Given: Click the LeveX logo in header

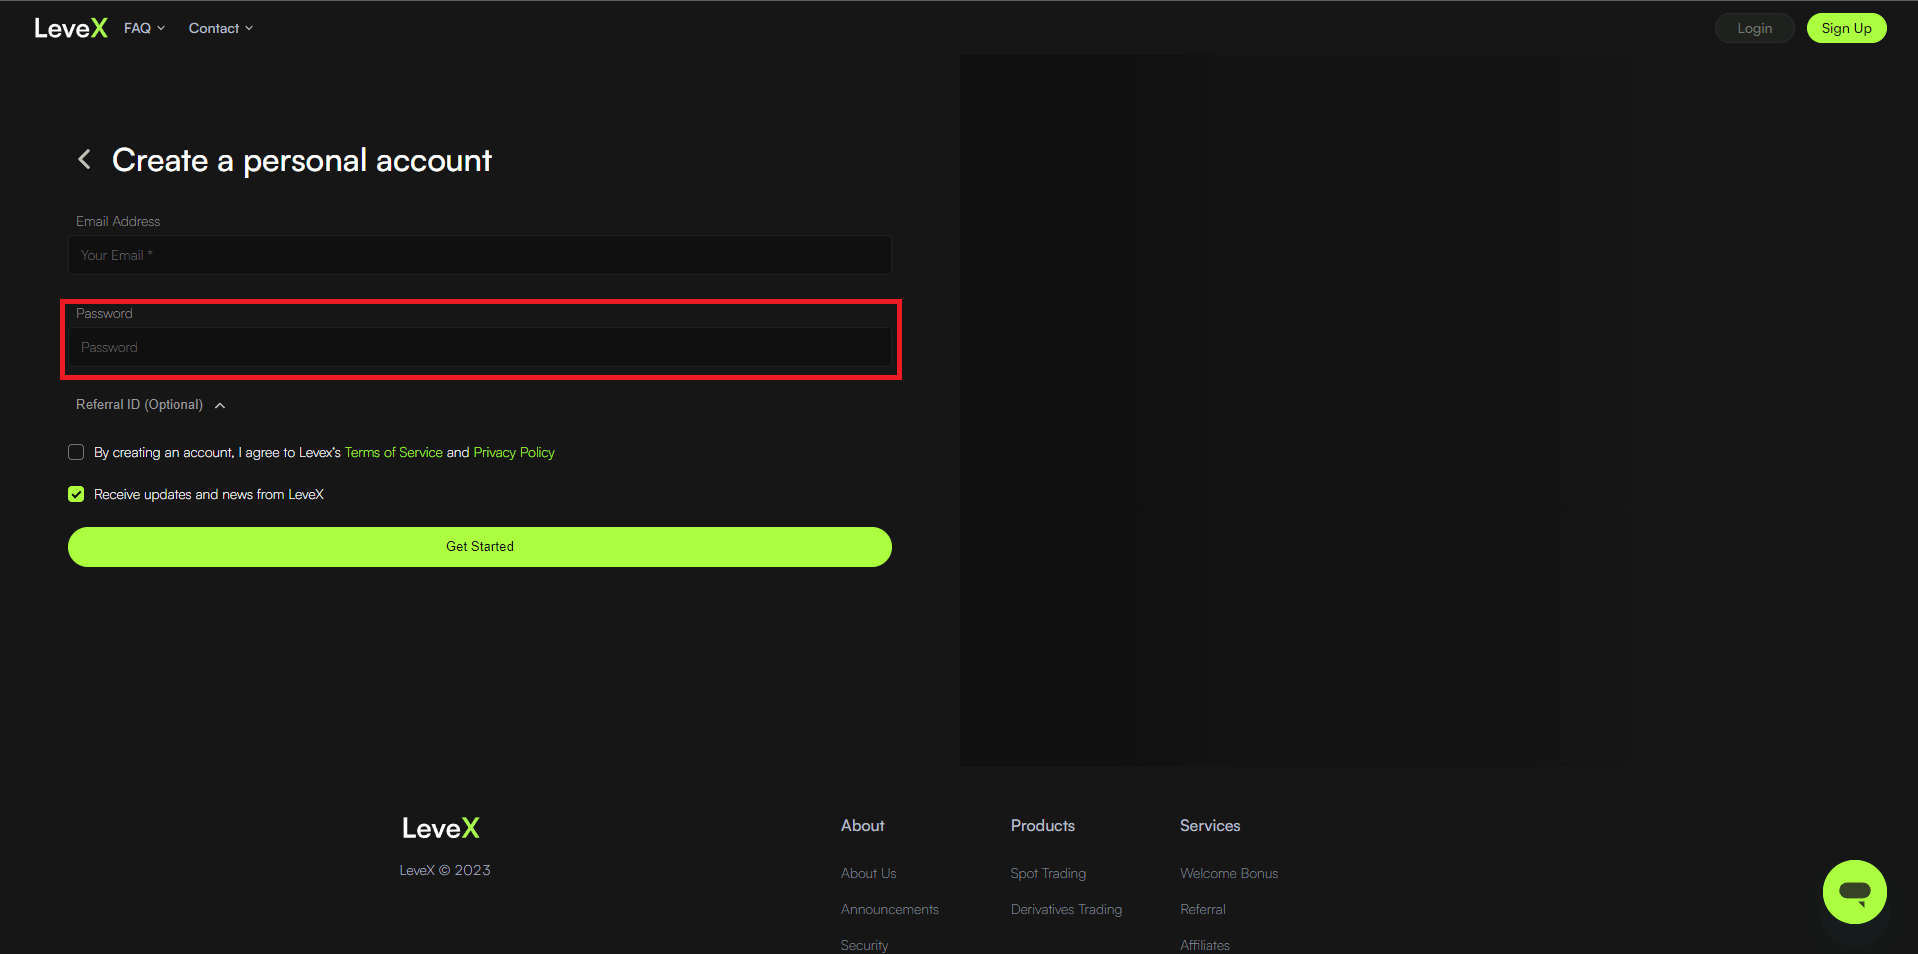Looking at the screenshot, I should coord(71,28).
